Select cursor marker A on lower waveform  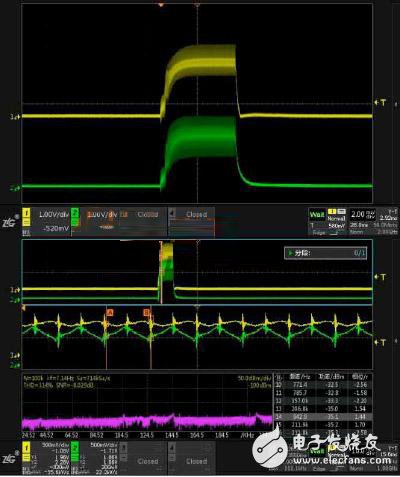109,312
